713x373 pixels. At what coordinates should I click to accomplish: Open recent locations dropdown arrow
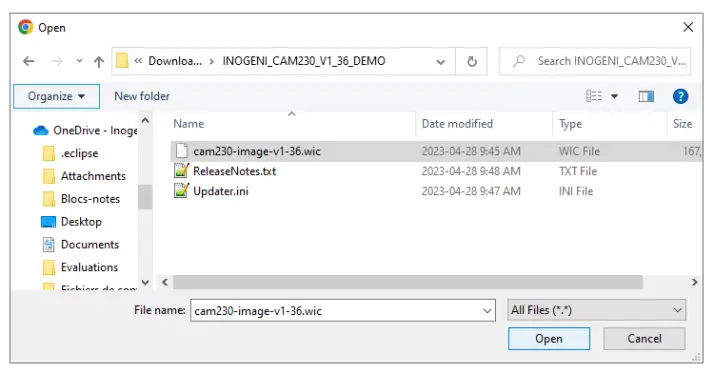point(79,61)
